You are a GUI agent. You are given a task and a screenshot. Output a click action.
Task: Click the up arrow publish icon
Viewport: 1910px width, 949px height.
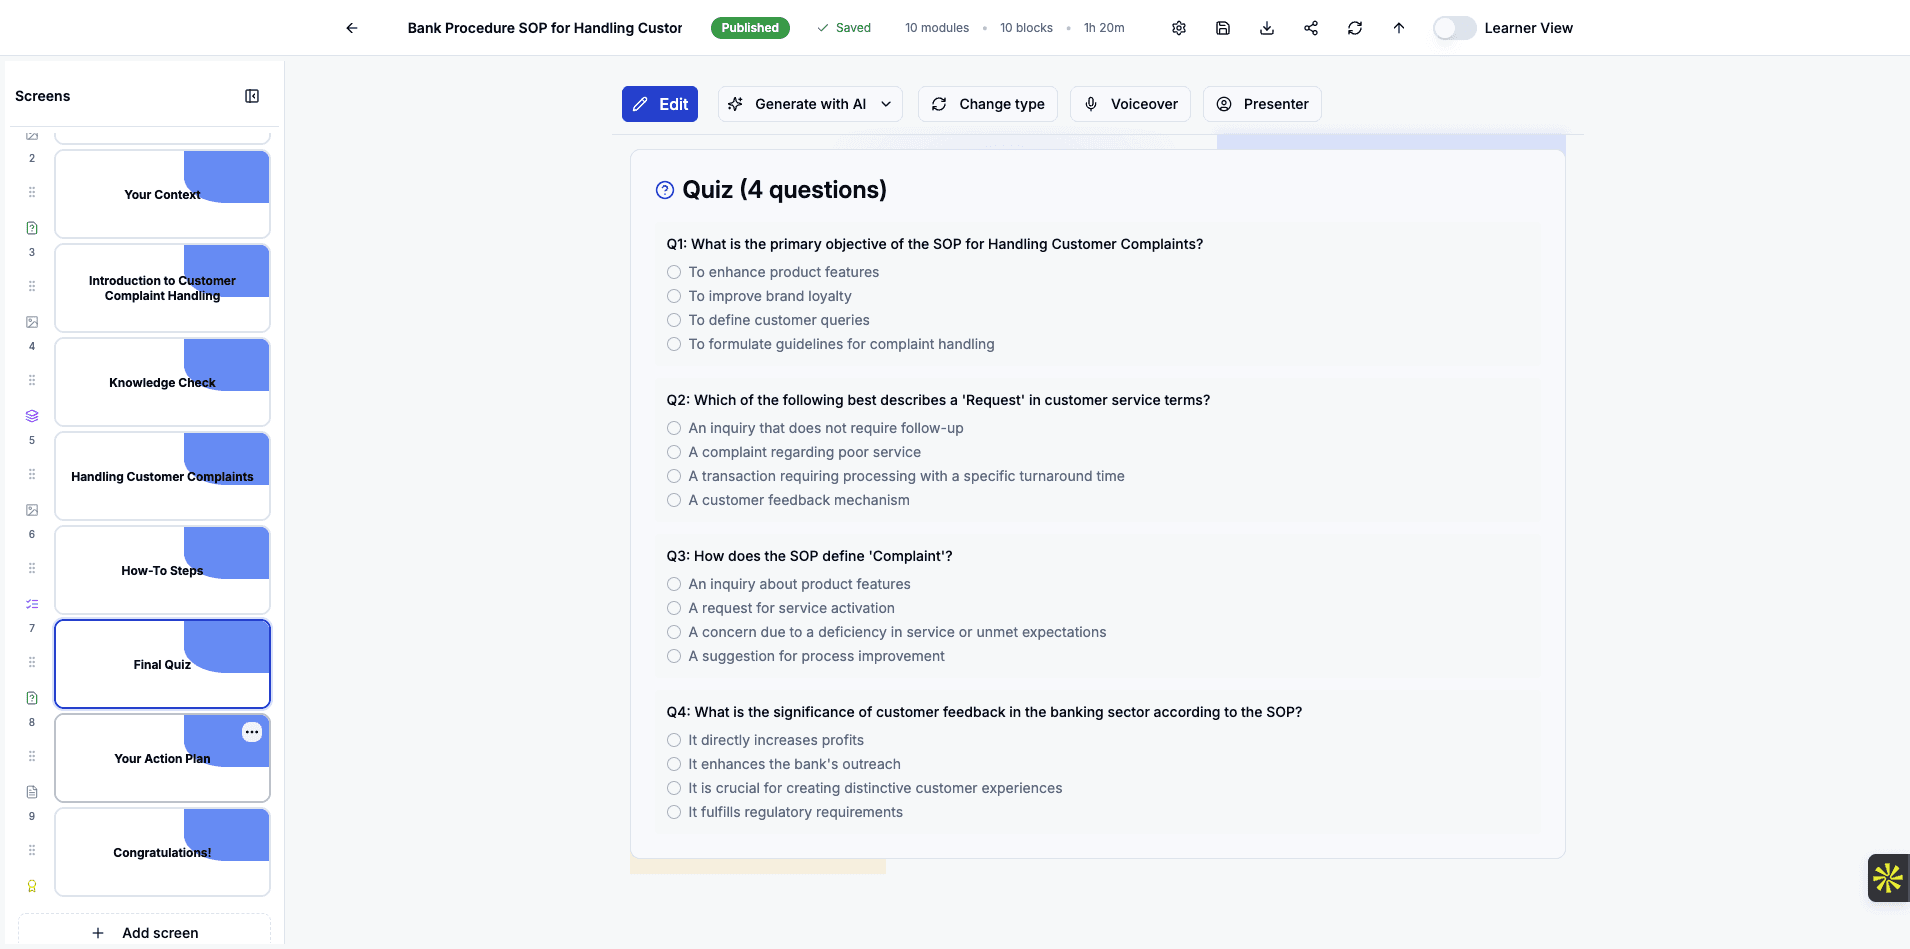point(1399,28)
